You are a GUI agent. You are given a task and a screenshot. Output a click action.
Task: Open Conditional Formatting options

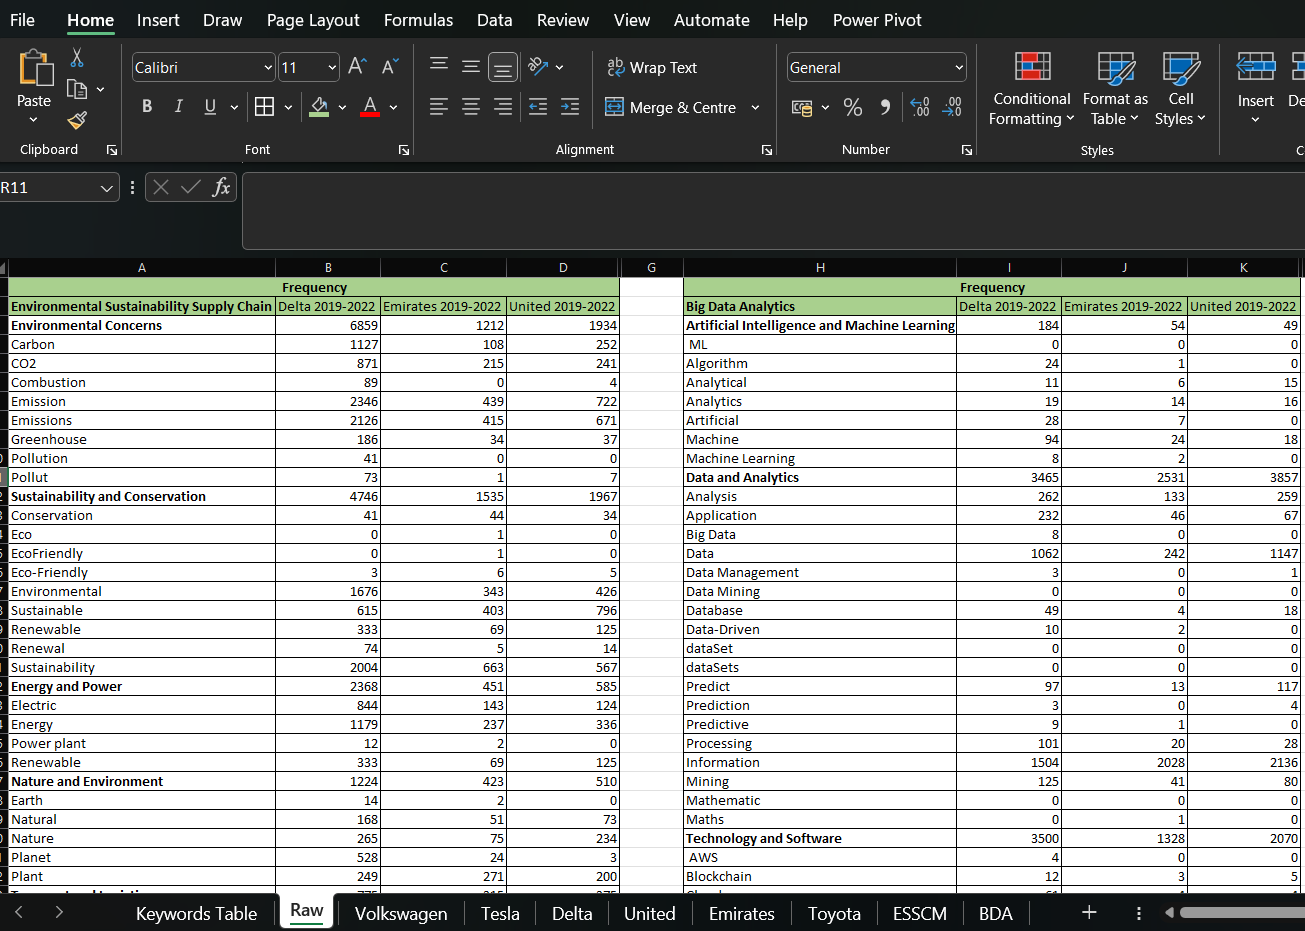(1031, 90)
